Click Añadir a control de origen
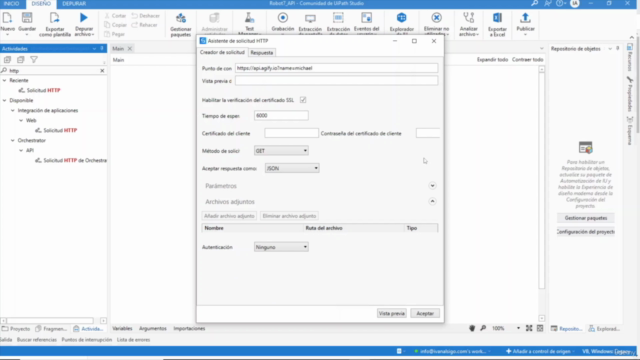Screen dimensions: 640x360 [x=538, y=351]
